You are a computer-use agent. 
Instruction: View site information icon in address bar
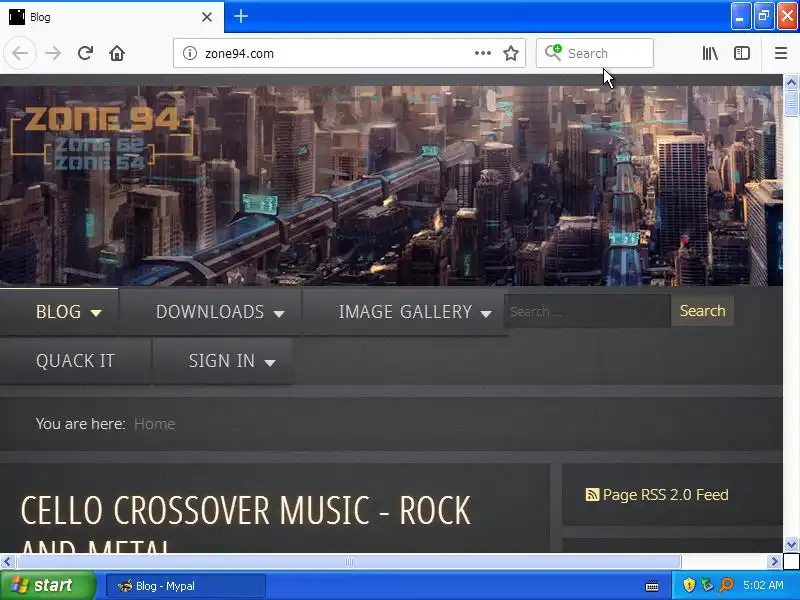[x=190, y=53]
